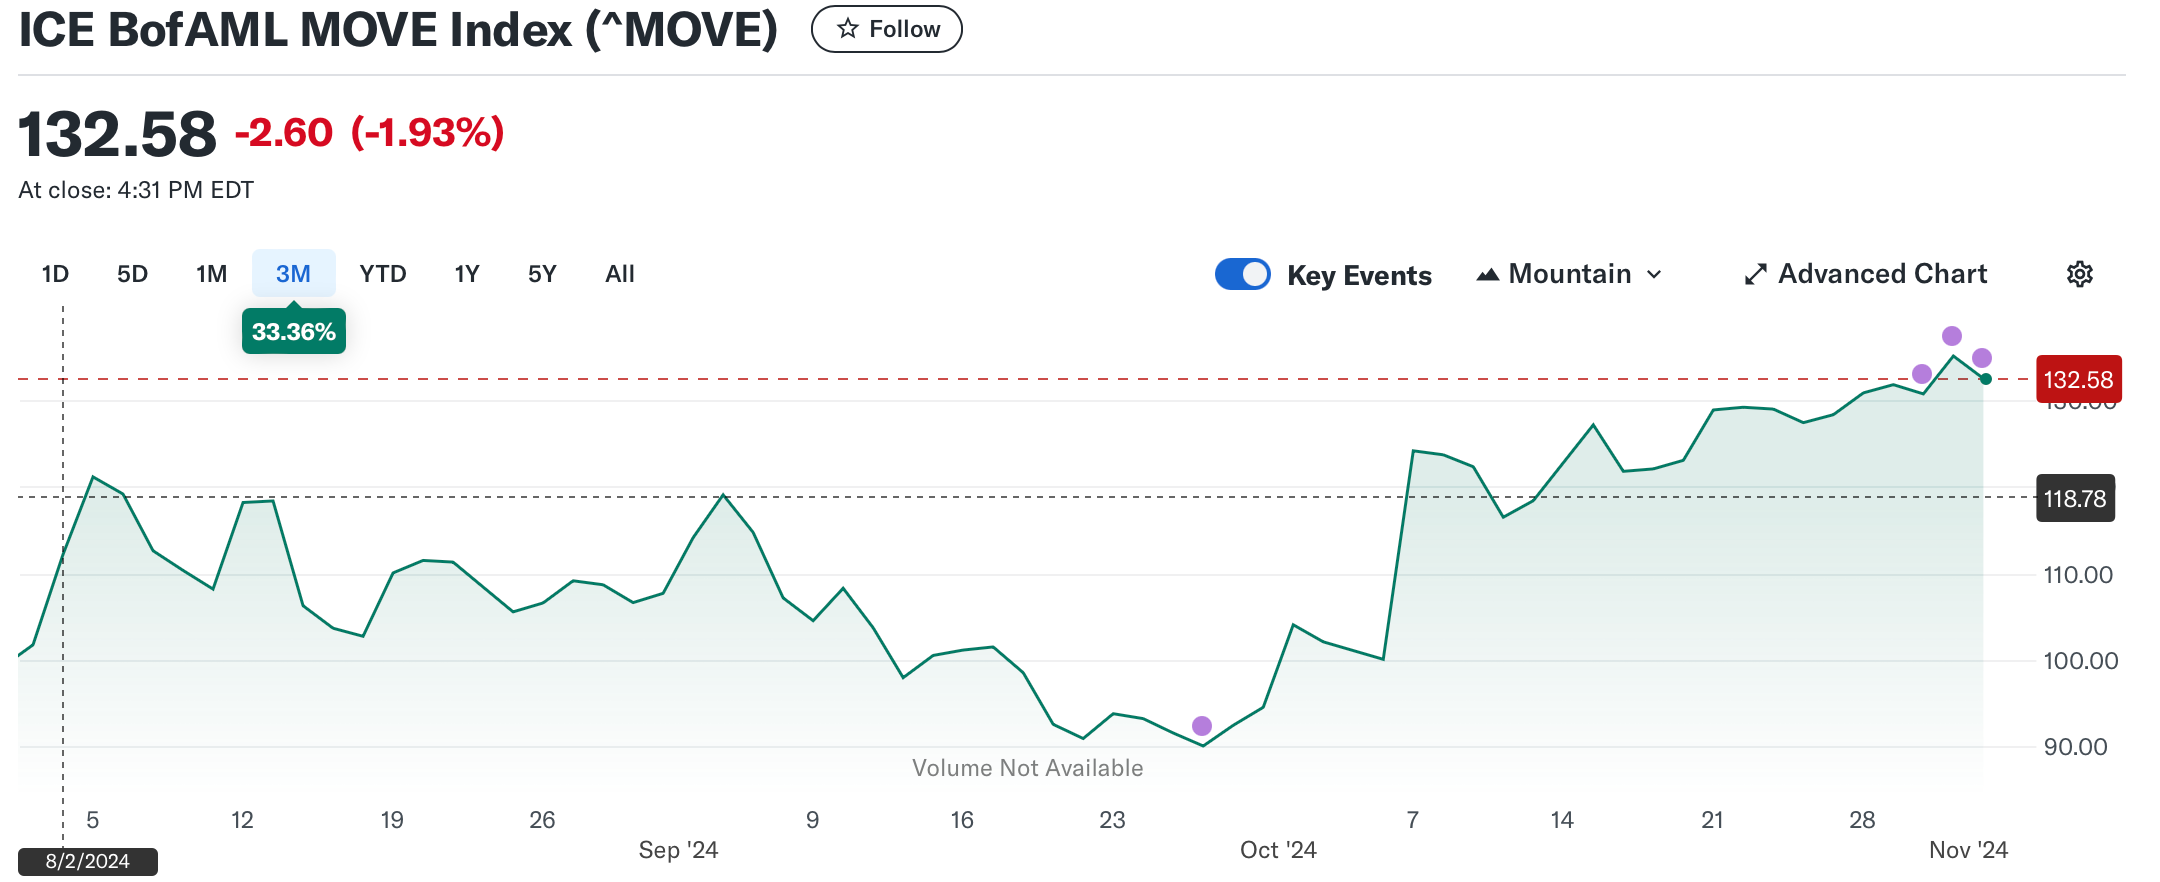2160x882 pixels.
Task: Click the 118.78 crosshair price label
Action: point(2075,498)
